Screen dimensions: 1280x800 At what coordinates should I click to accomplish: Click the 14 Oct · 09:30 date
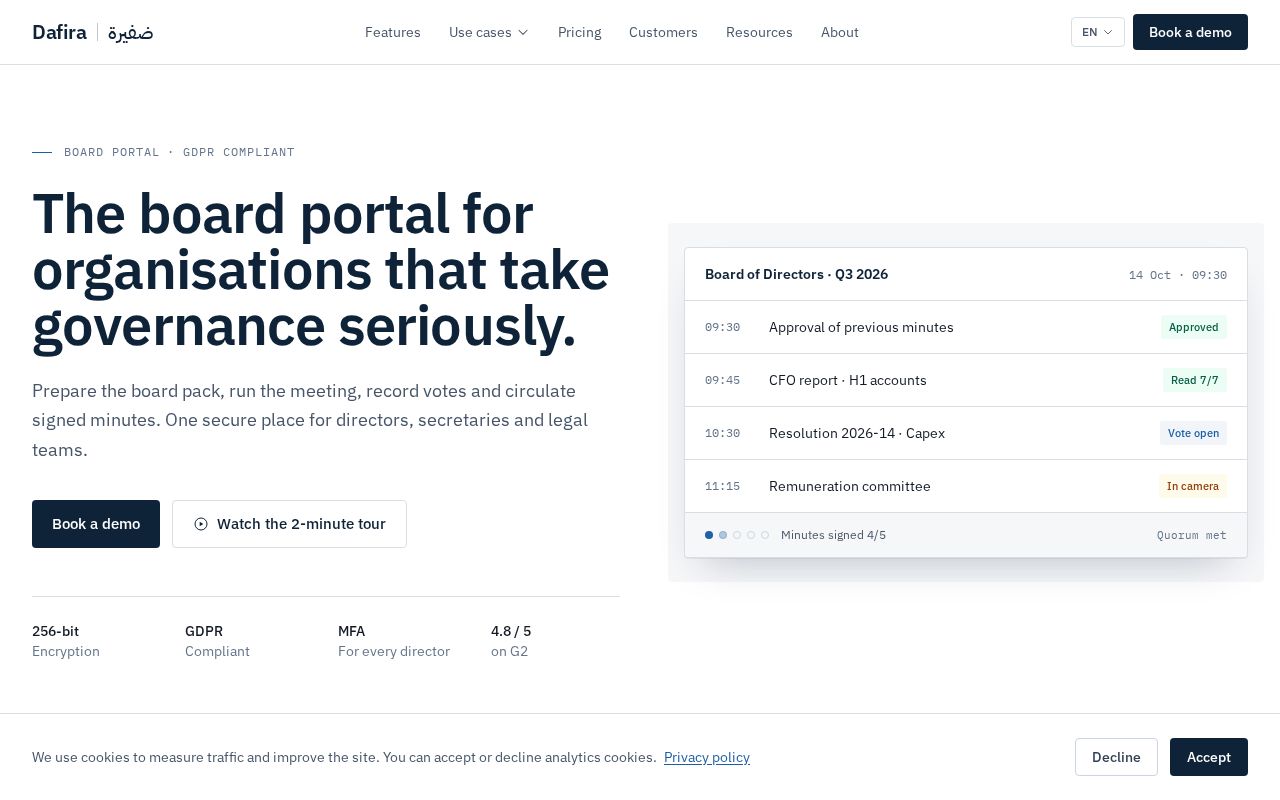tap(1178, 275)
